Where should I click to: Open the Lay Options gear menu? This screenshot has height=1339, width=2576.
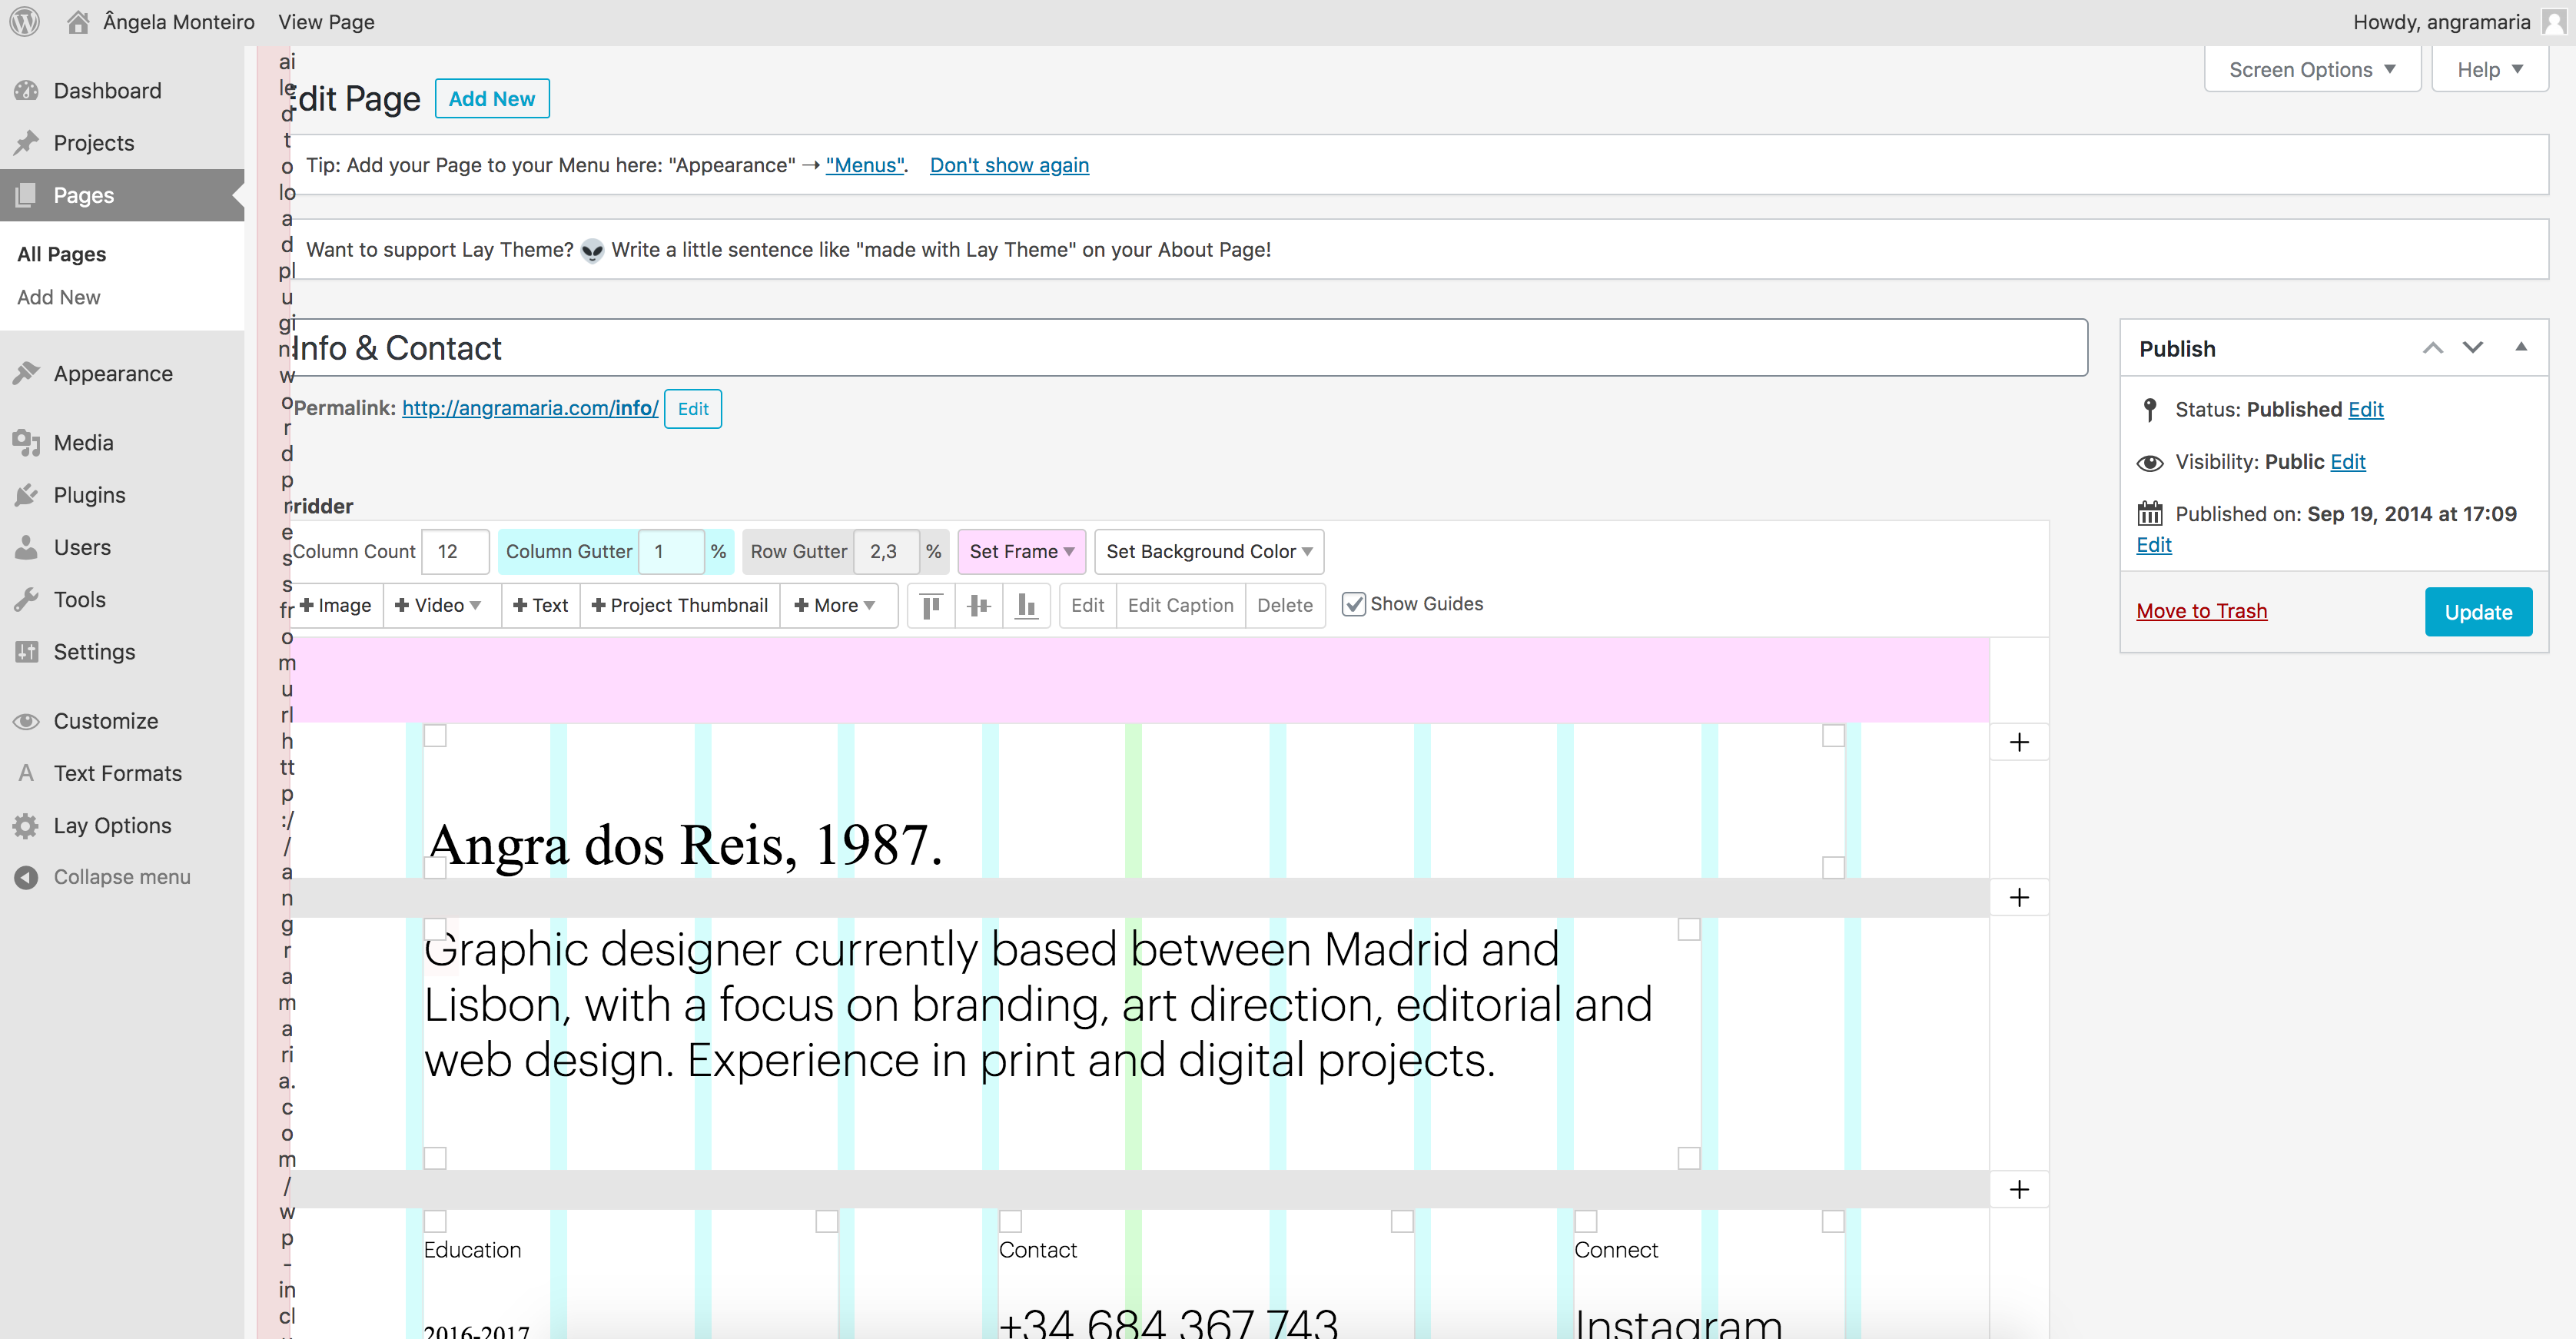(112, 825)
